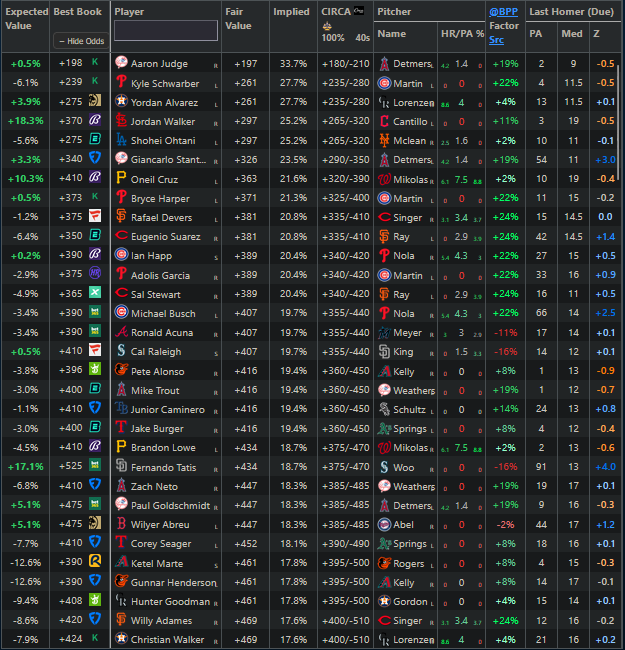The image size is (625, 650).
Task: Sort by the Expected Value column header
Action: click(27, 19)
